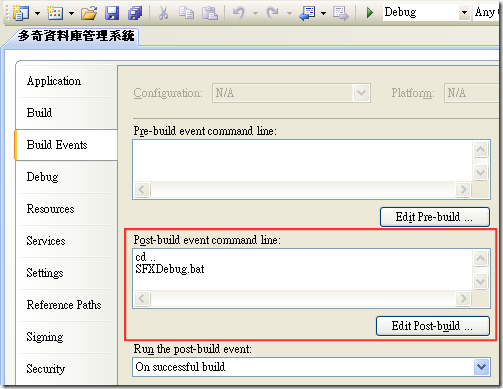Click the Navigate Backward icon

pos(307,13)
